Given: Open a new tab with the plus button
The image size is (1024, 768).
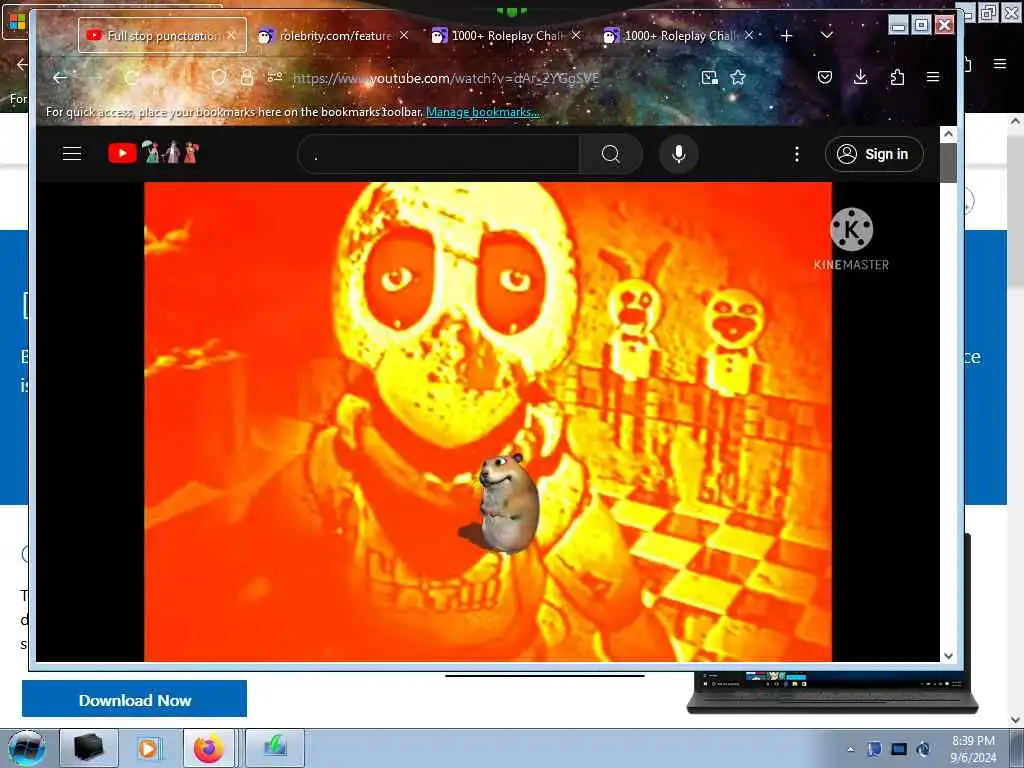Looking at the screenshot, I should click(x=786, y=36).
